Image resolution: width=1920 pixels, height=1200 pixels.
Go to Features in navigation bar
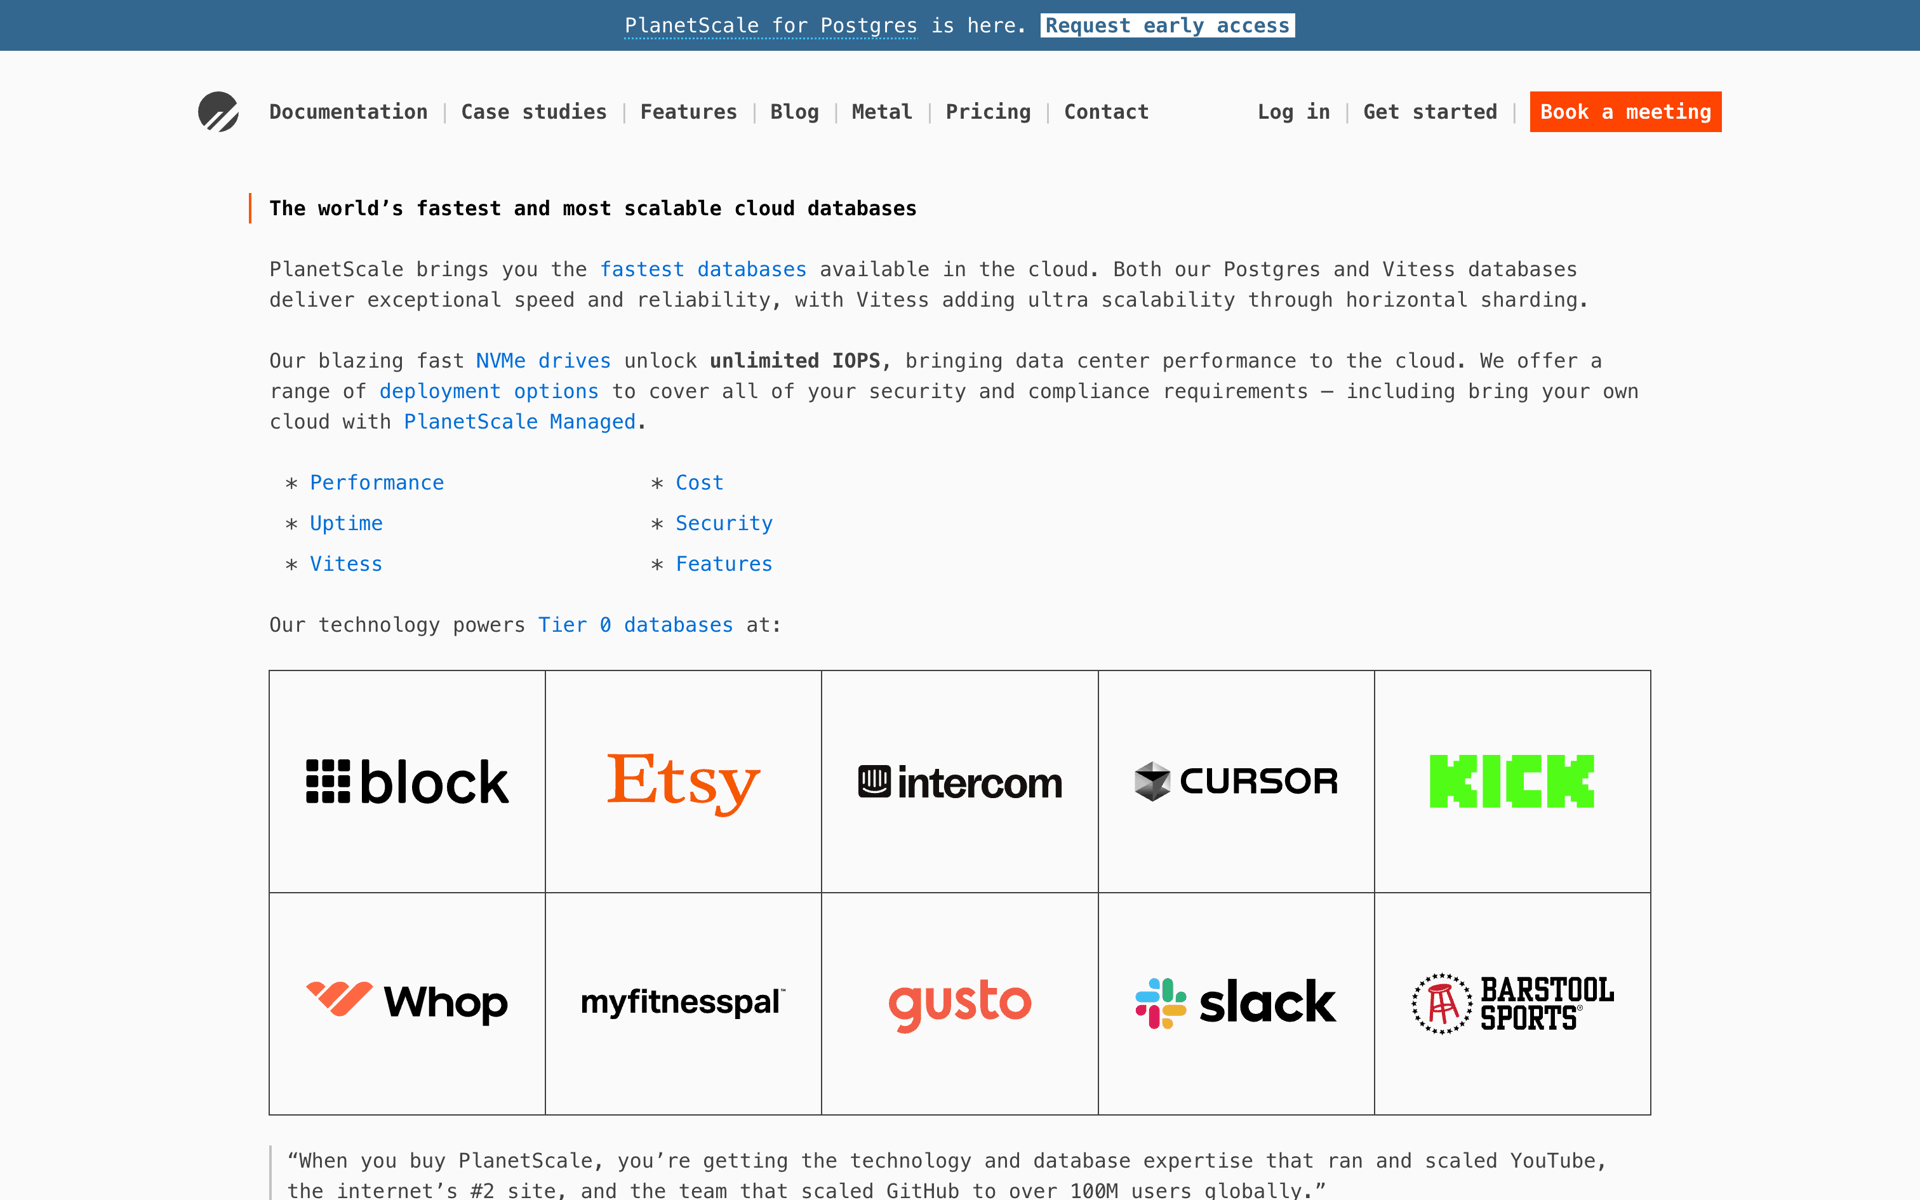coord(688,112)
